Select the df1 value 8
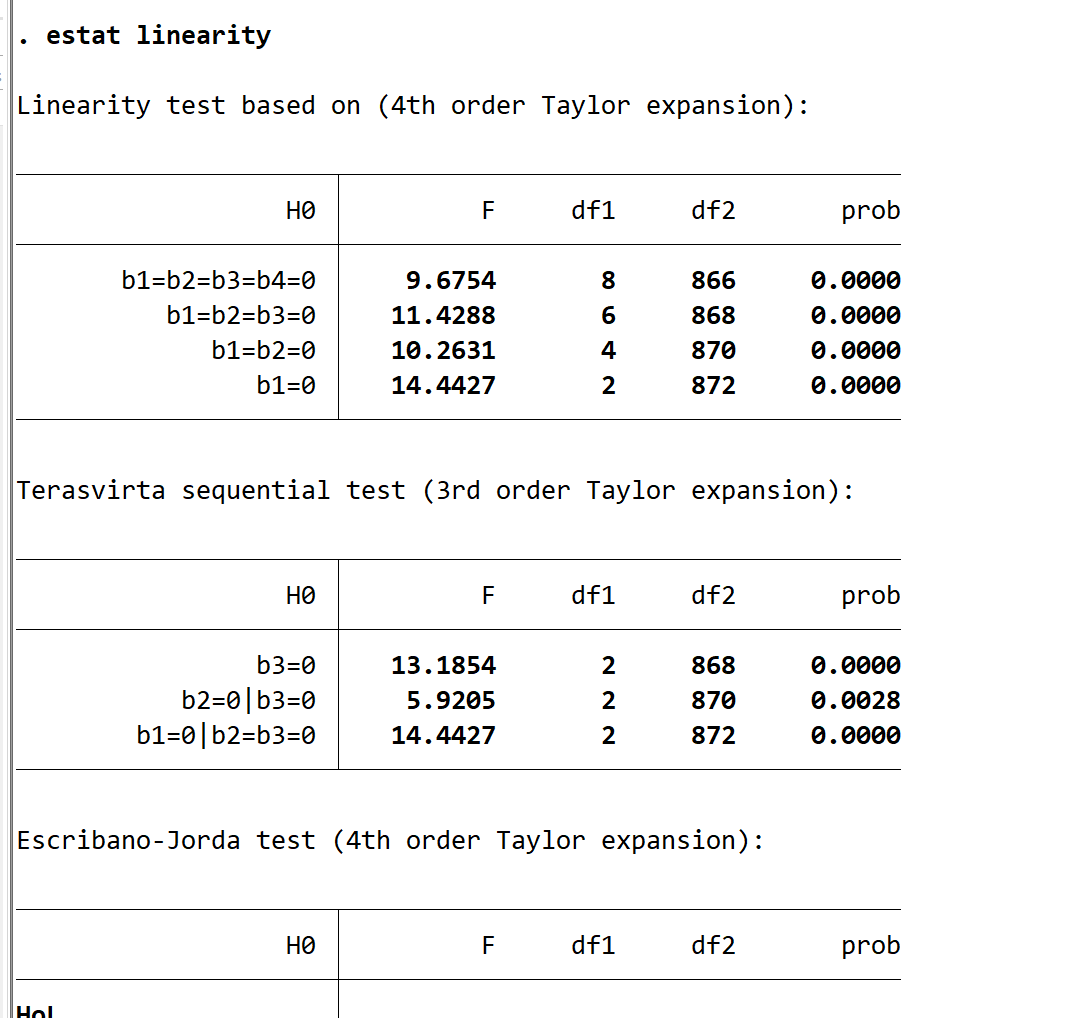The width and height of the screenshot is (1089, 1018). [608, 281]
